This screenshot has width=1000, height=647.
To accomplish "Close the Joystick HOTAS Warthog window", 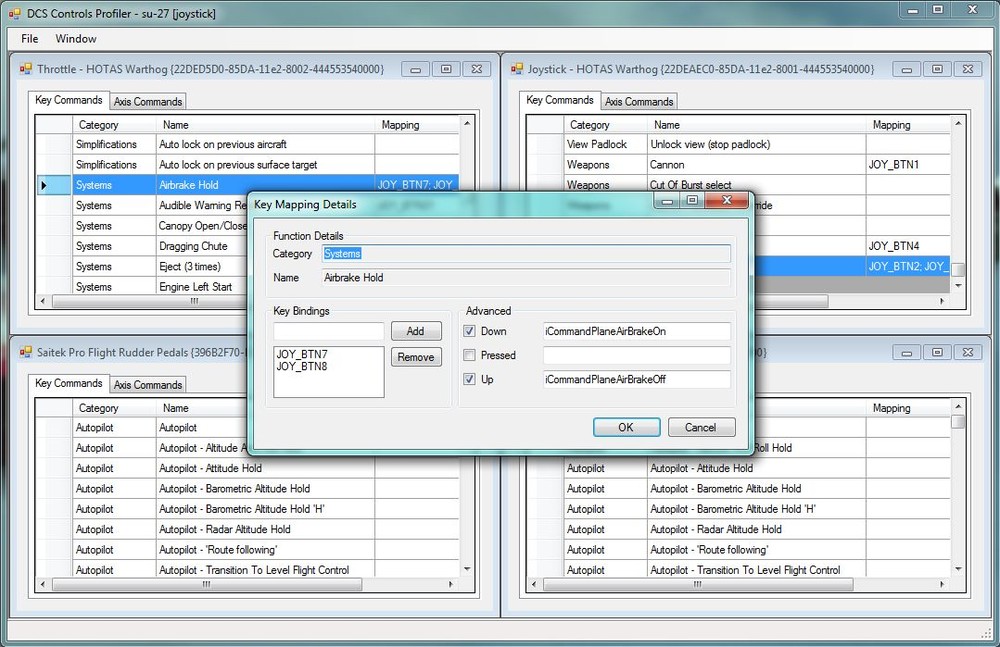I will point(967,69).
